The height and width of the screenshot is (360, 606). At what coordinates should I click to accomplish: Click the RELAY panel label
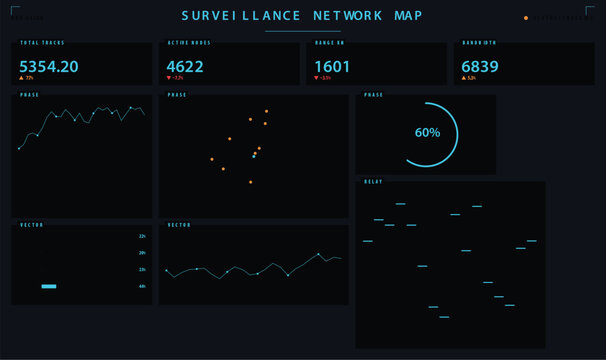(373, 182)
